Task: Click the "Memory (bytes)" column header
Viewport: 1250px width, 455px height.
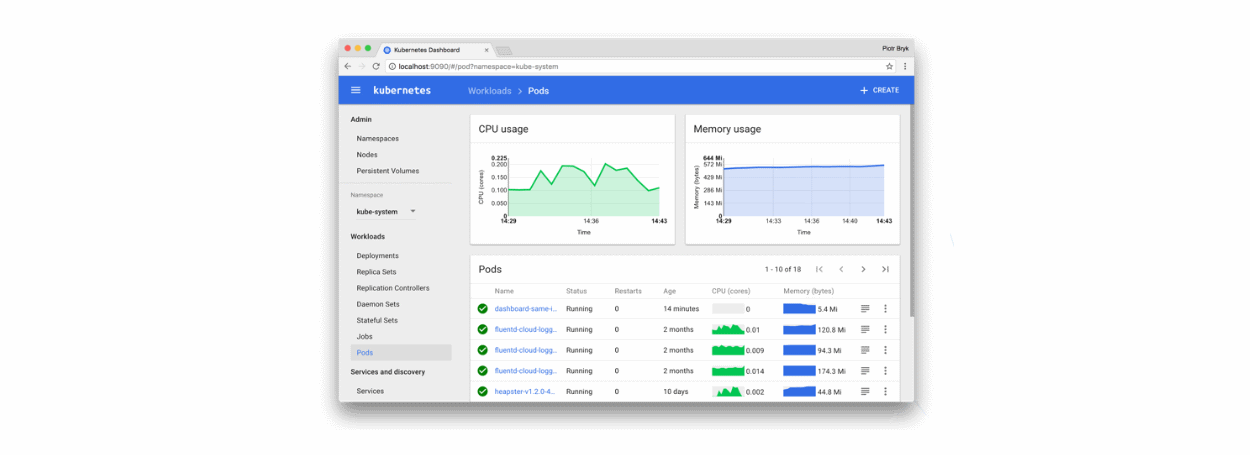Action: click(808, 291)
